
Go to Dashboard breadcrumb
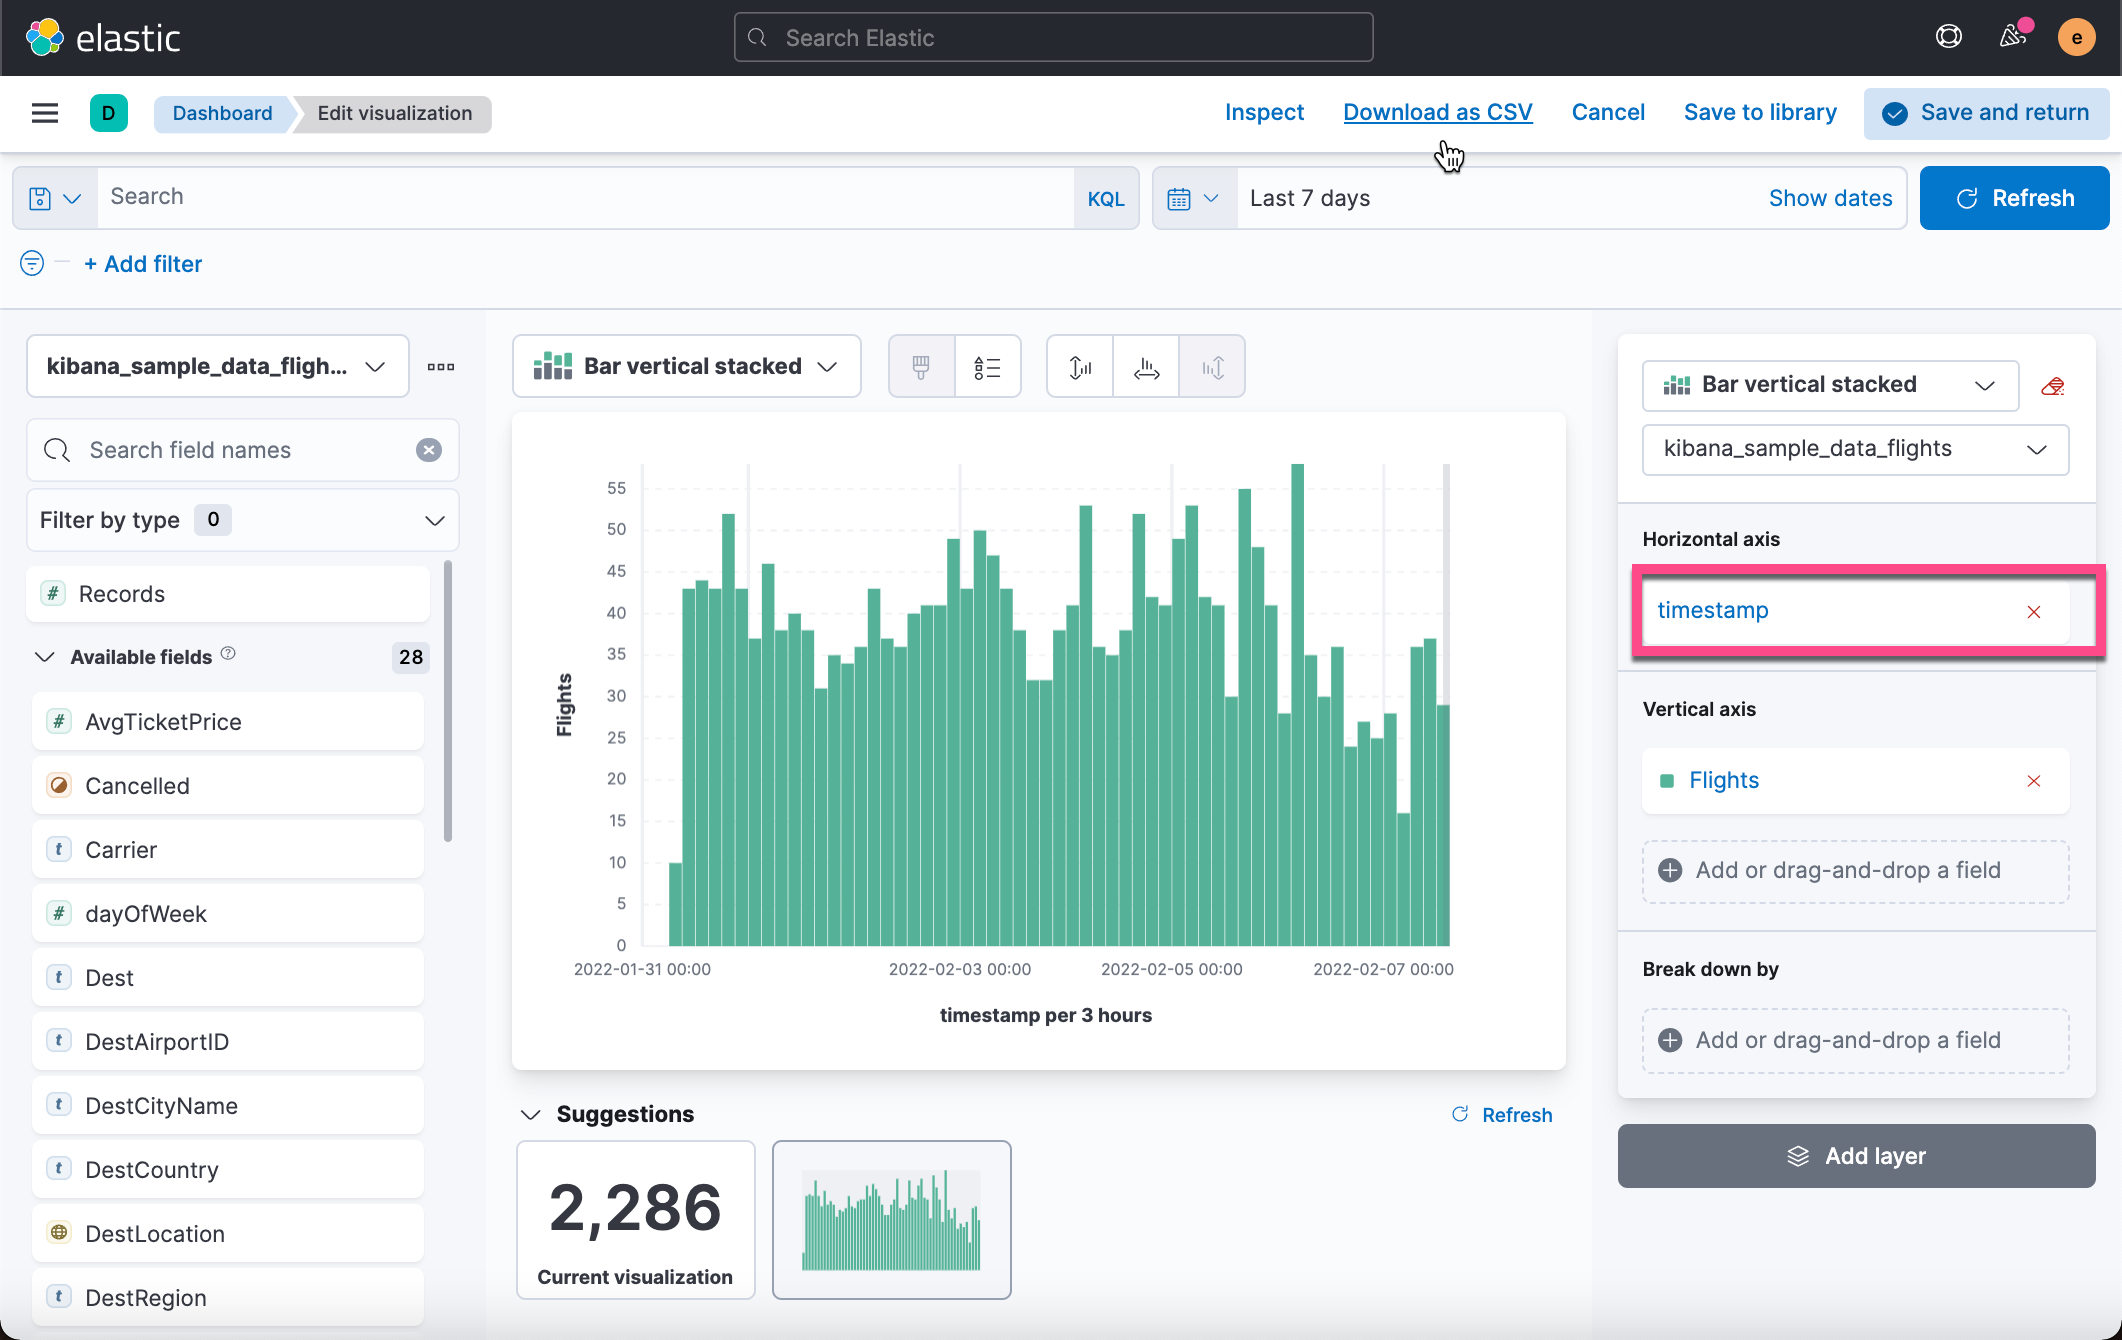tap(222, 113)
